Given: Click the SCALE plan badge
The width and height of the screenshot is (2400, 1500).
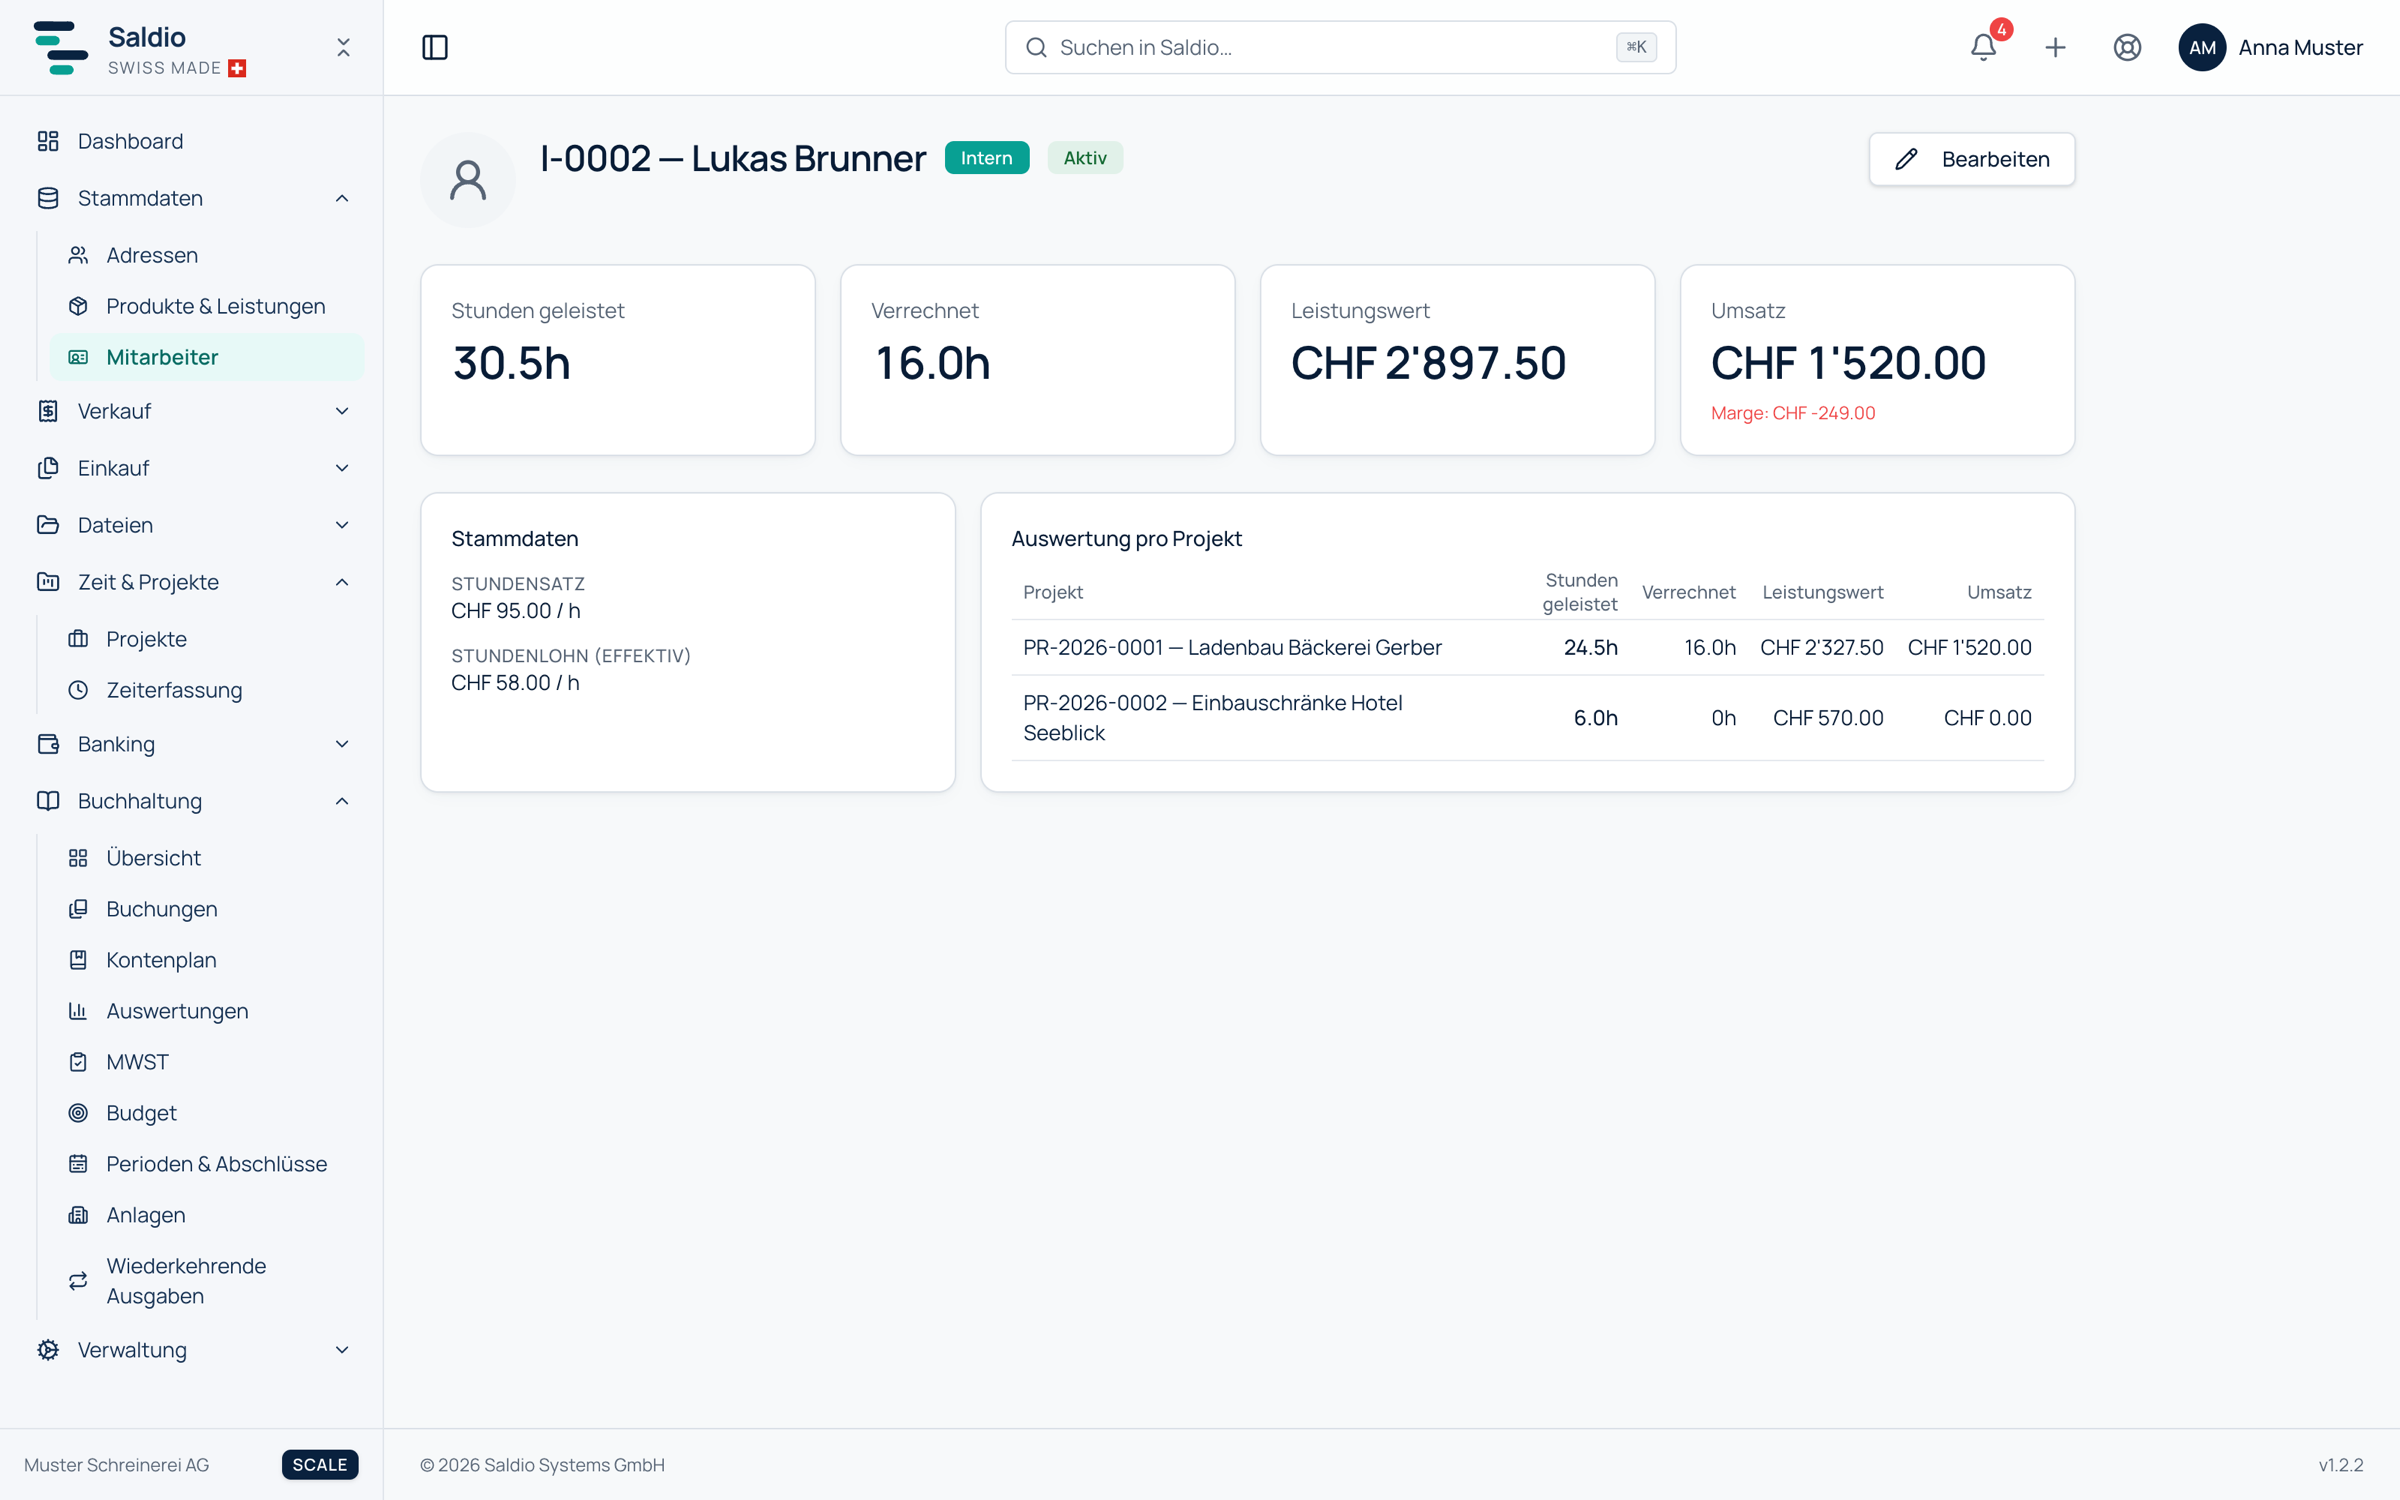Looking at the screenshot, I should click(320, 1464).
